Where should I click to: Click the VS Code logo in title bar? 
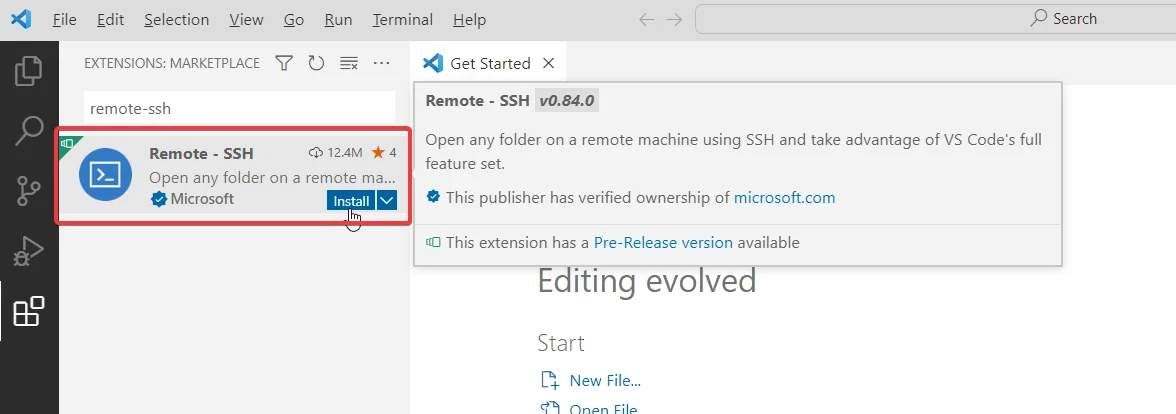coord(21,20)
